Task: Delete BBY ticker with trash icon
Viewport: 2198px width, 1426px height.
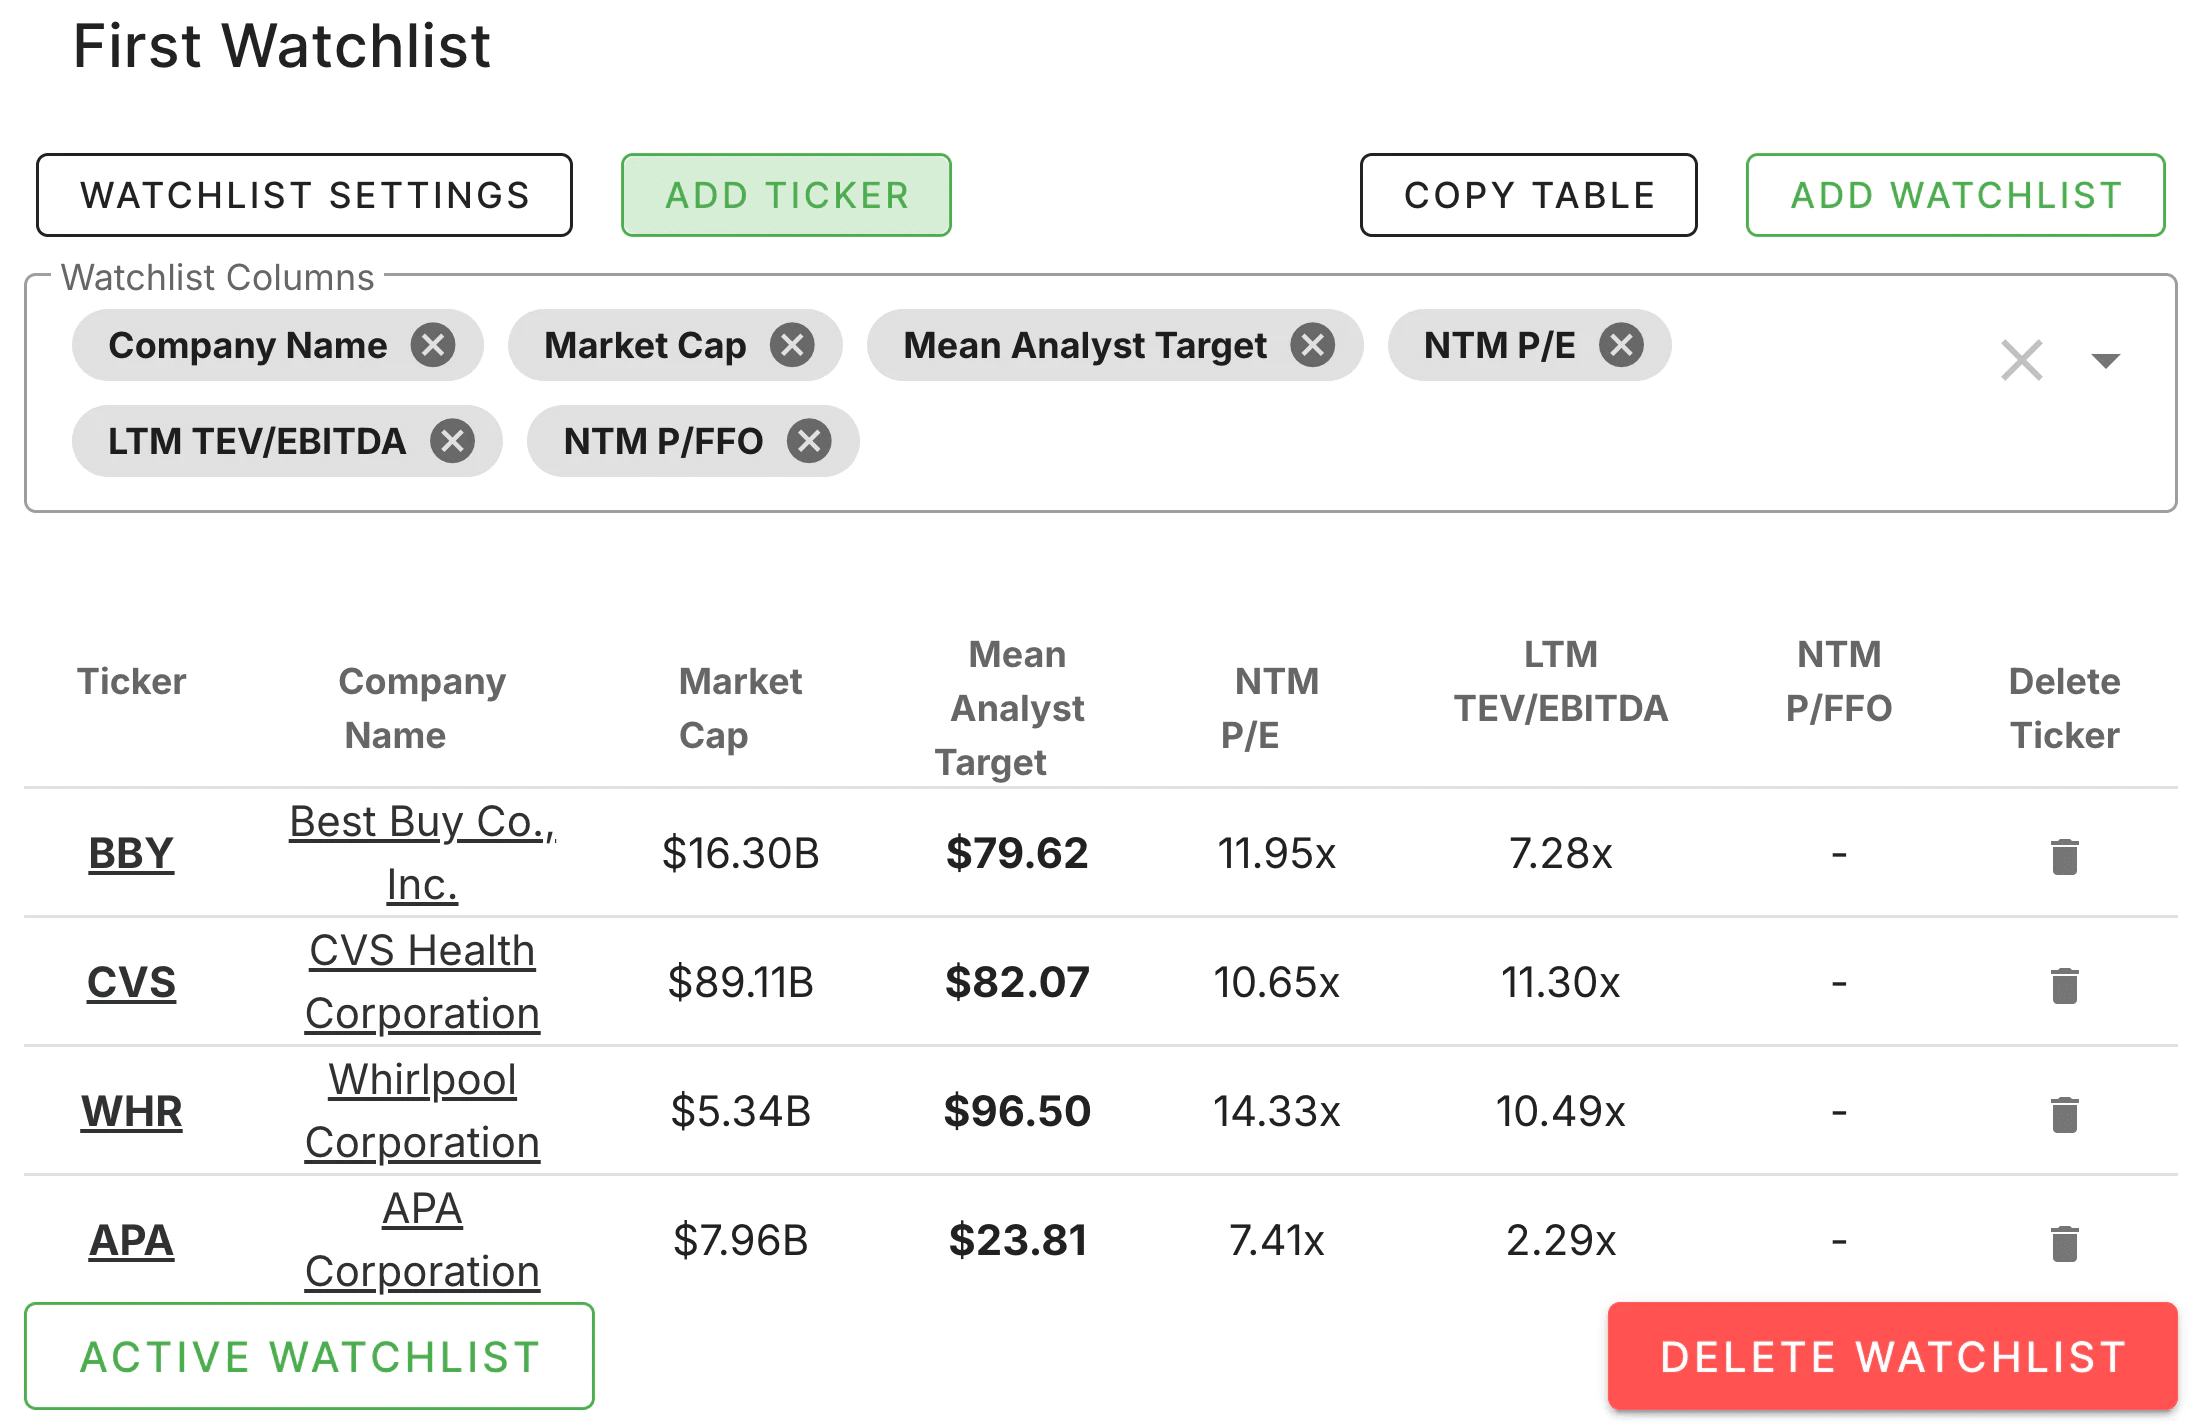Action: 2064,856
